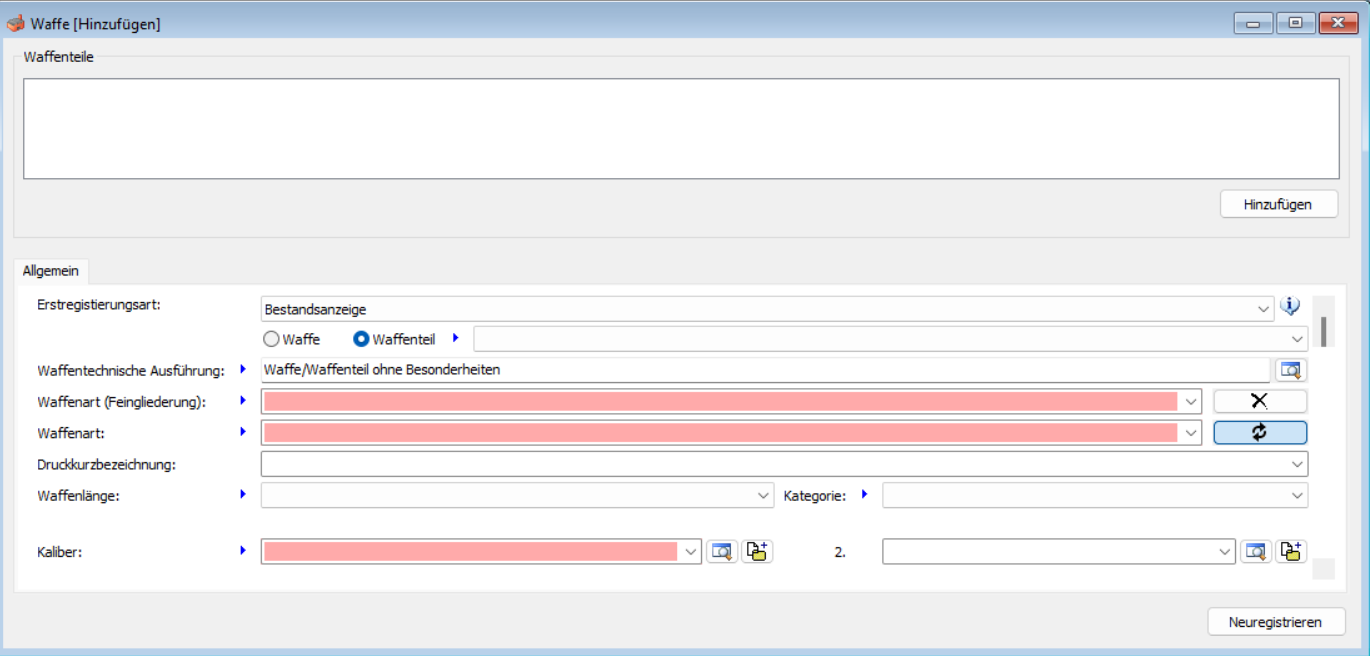The image size is (1370, 656).
Task: Click the refresh arrows button beside Waffenart
Action: pyautogui.click(x=1259, y=433)
